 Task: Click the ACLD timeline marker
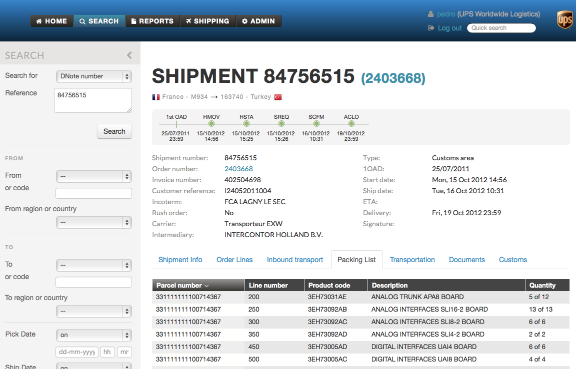point(351,124)
